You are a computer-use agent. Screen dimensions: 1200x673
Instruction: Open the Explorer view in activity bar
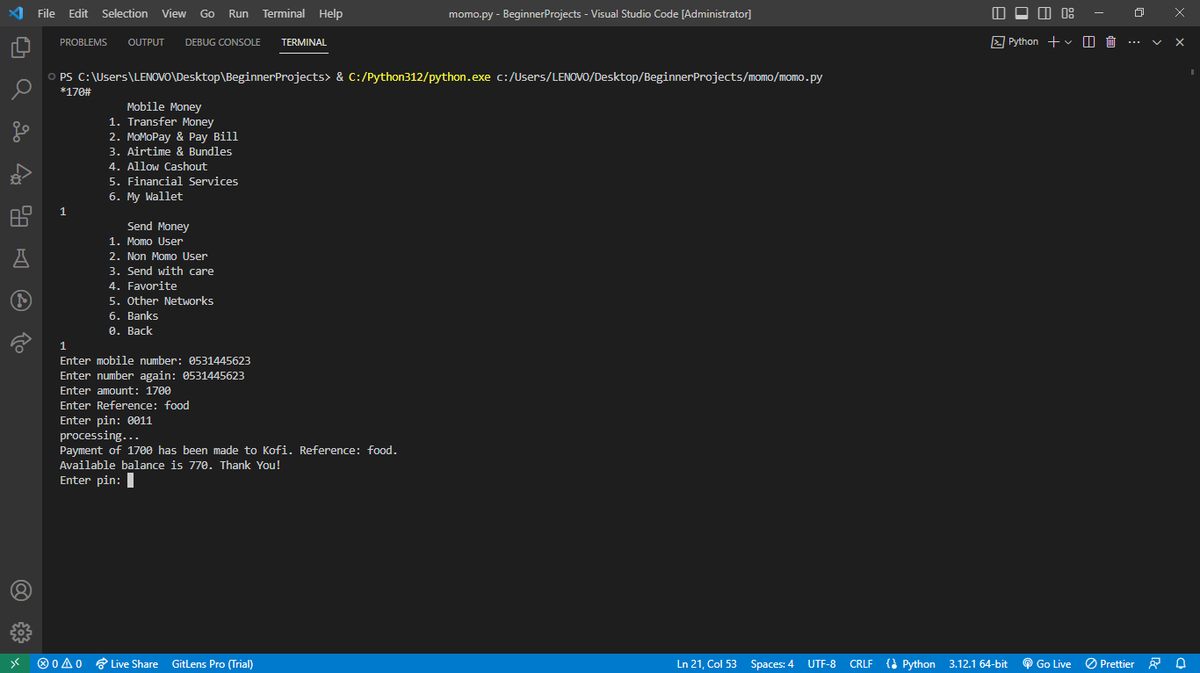20,47
